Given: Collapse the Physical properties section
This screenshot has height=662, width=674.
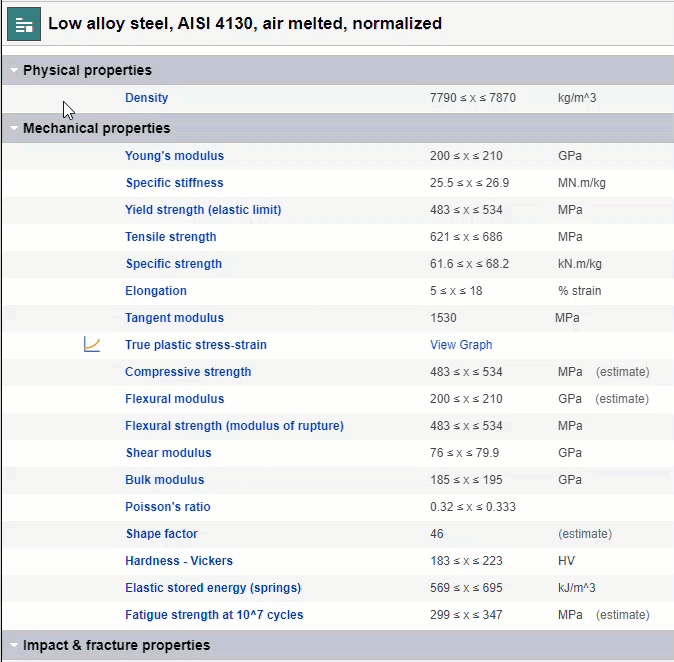Looking at the screenshot, I should (x=14, y=71).
